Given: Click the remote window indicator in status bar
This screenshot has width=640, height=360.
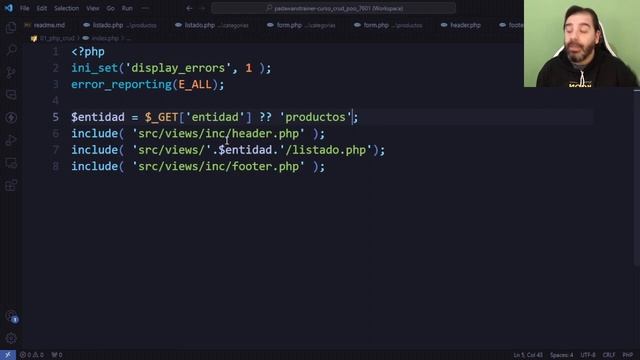Looking at the screenshot, I should pyautogui.click(x=8, y=355).
